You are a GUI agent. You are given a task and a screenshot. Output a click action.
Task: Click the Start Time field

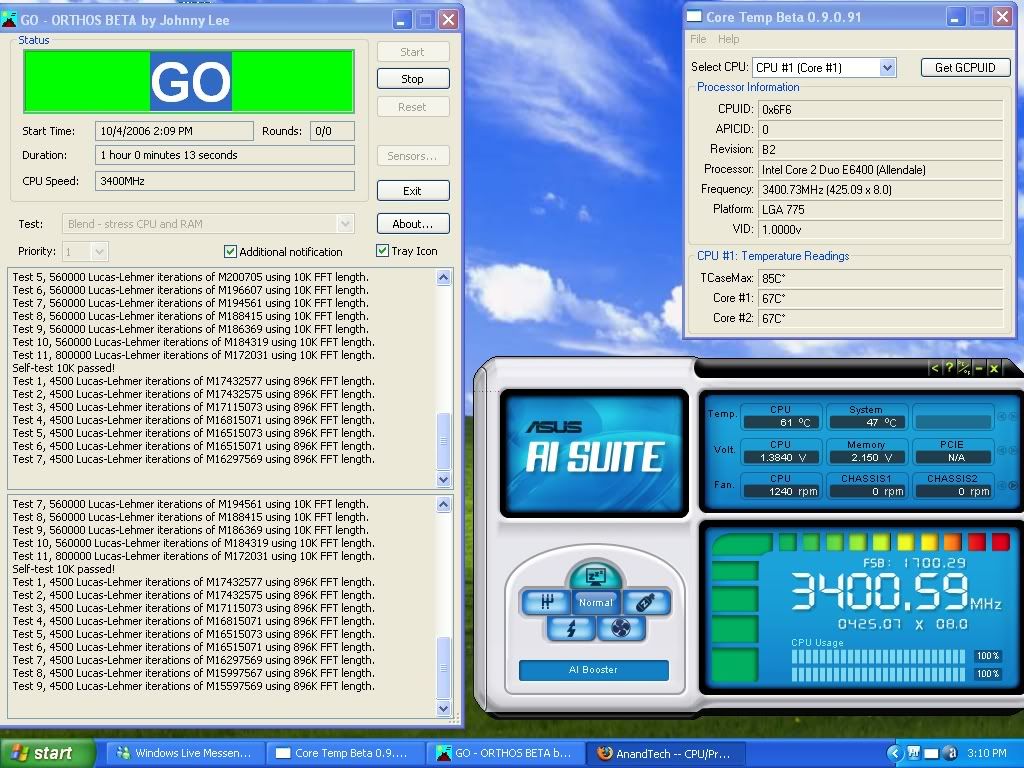click(x=174, y=131)
